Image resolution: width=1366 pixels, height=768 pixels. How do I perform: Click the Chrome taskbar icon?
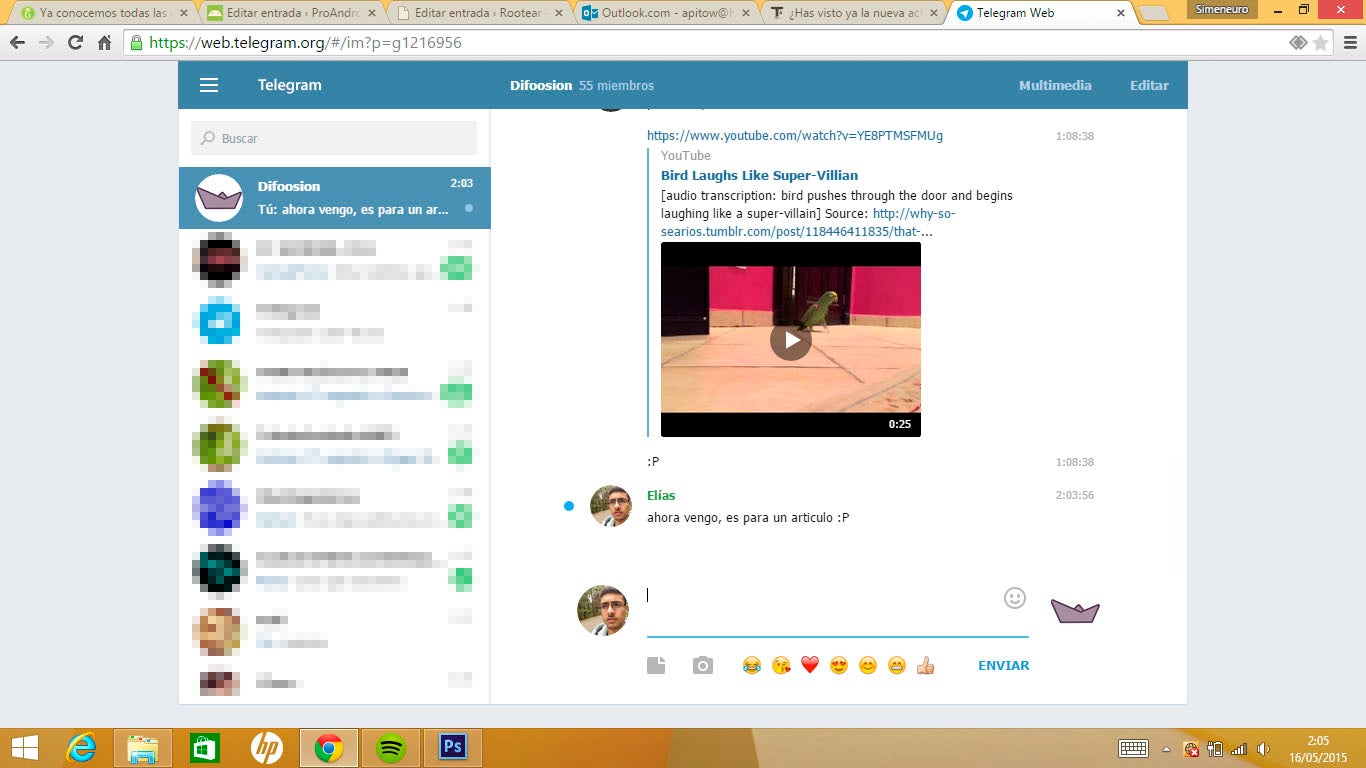329,748
